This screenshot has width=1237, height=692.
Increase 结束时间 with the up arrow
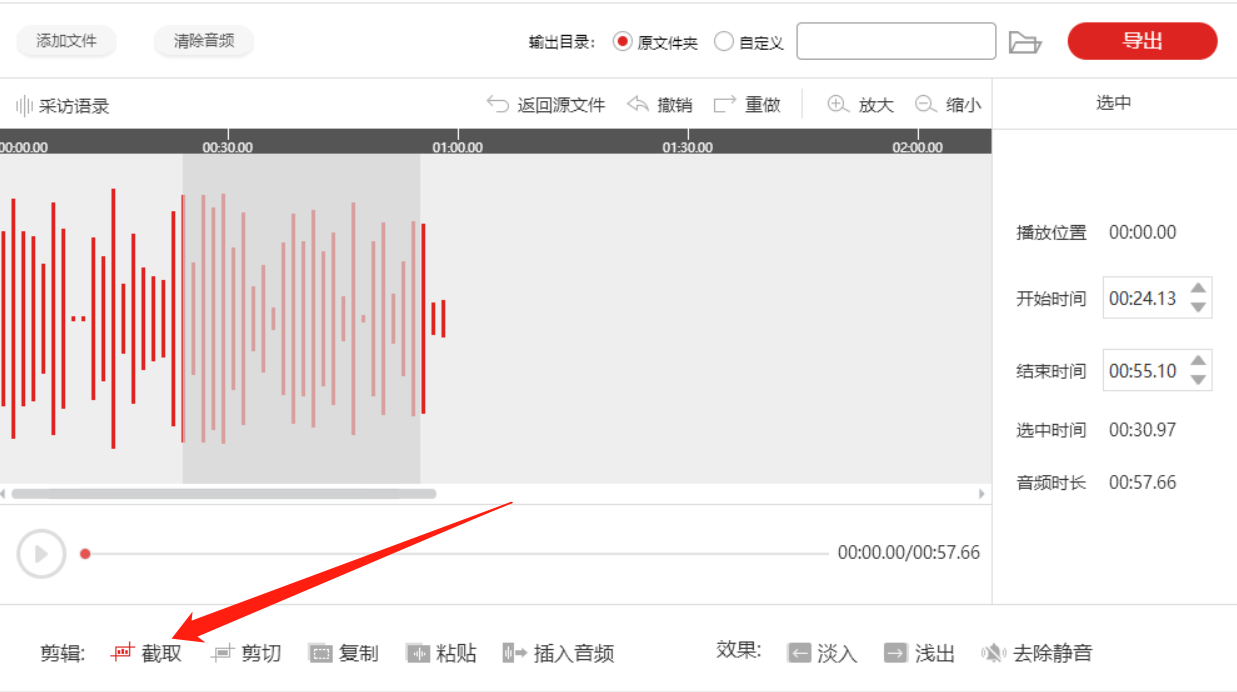pos(1198,361)
